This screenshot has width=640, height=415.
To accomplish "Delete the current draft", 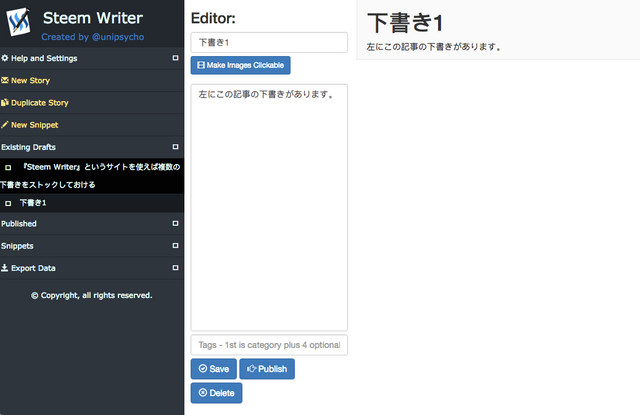I will pos(216,393).
